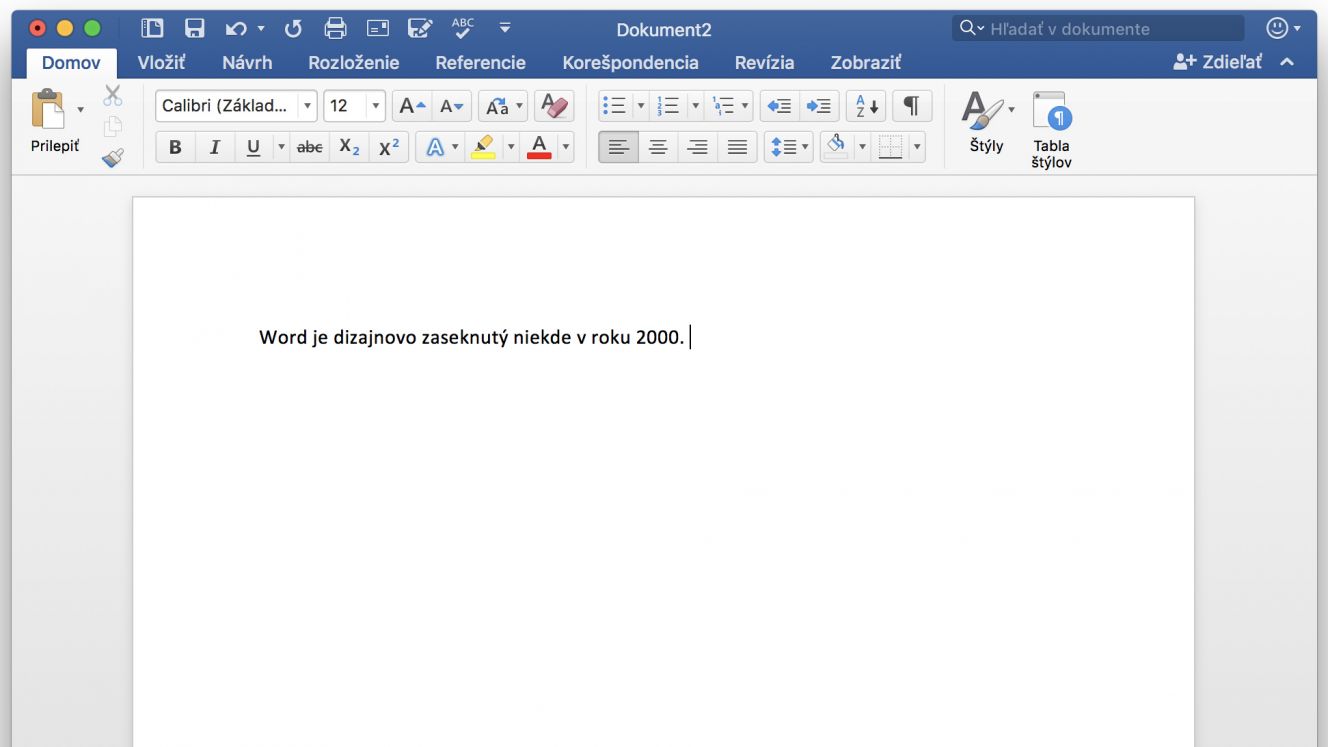Open the Undo history dropdown arrow
1328x747 pixels.
[x=261, y=29]
